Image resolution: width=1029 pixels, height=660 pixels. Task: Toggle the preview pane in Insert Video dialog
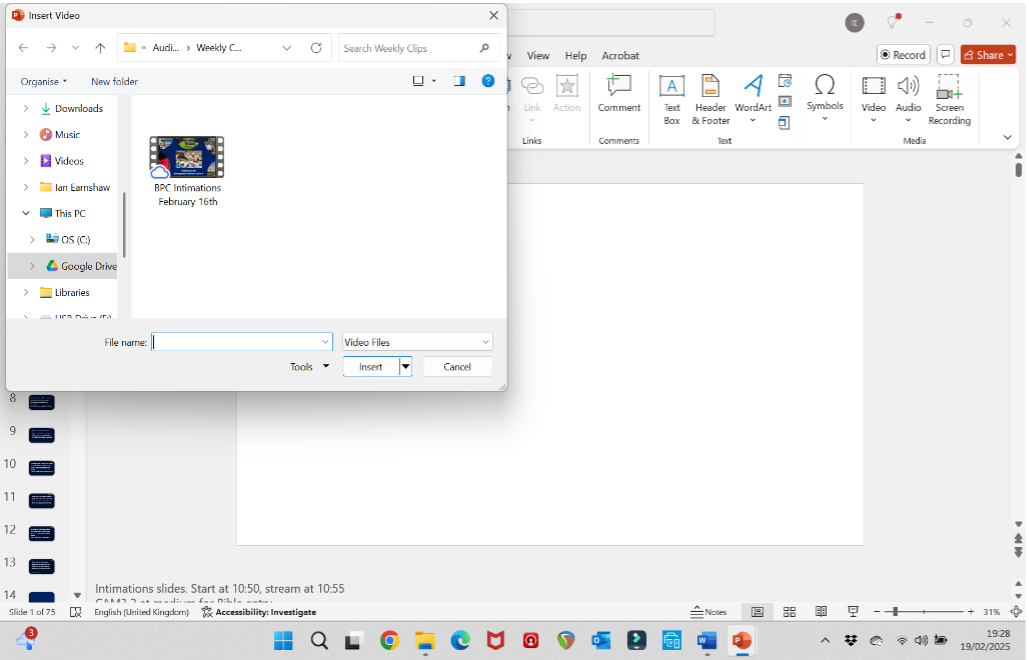[459, 81]
